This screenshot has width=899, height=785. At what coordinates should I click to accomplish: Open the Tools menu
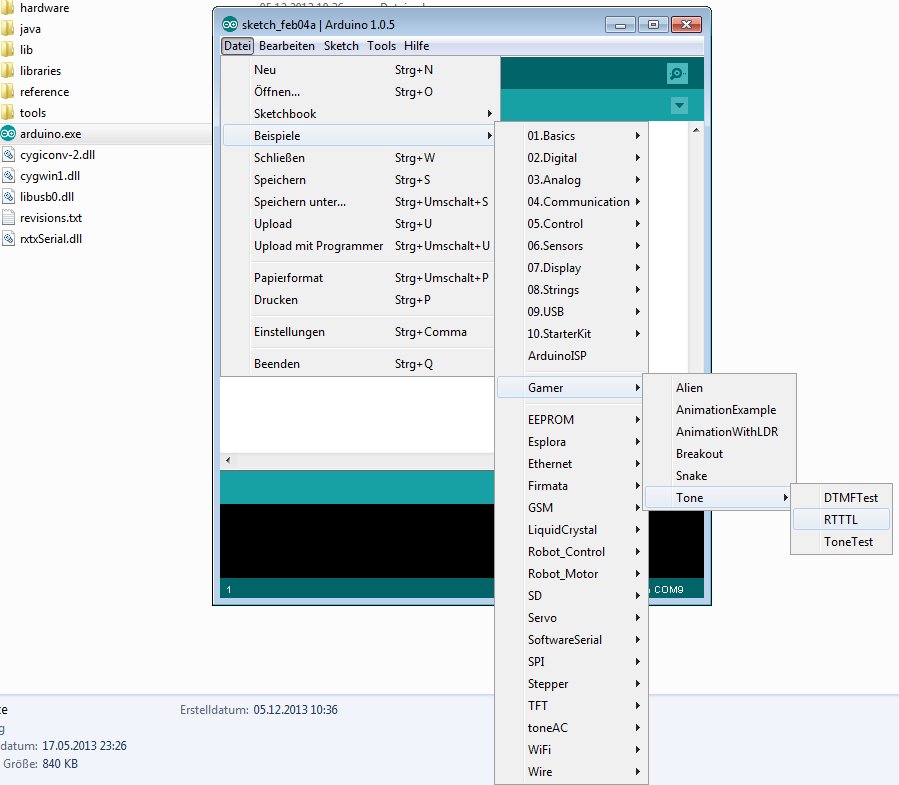[x=381, y=46]
